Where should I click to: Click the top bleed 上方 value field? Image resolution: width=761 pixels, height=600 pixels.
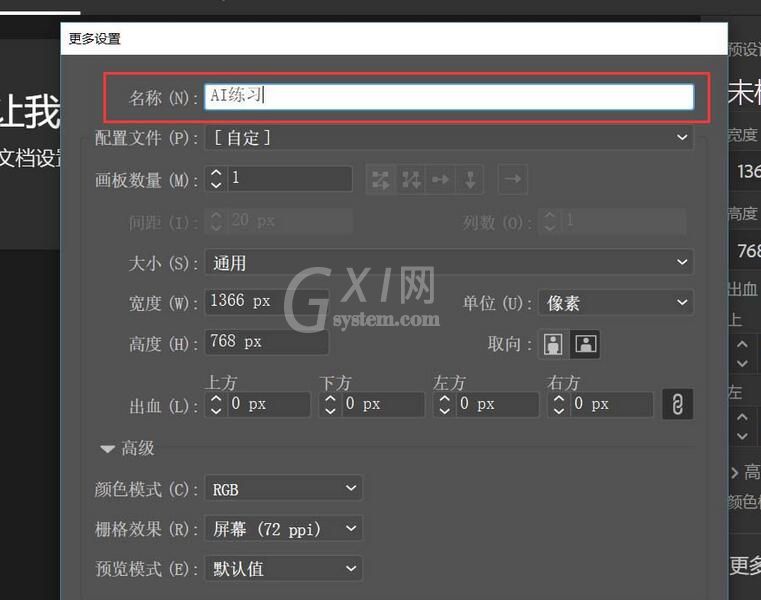click(x=268, y=404)
